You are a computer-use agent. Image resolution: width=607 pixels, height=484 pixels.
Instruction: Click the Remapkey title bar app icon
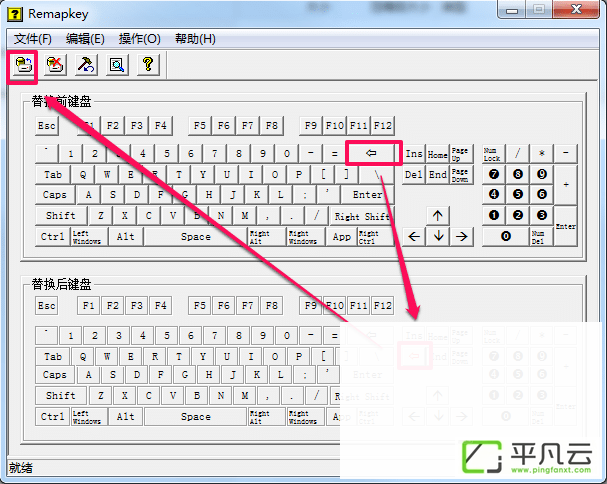click(x=15, y=14)
